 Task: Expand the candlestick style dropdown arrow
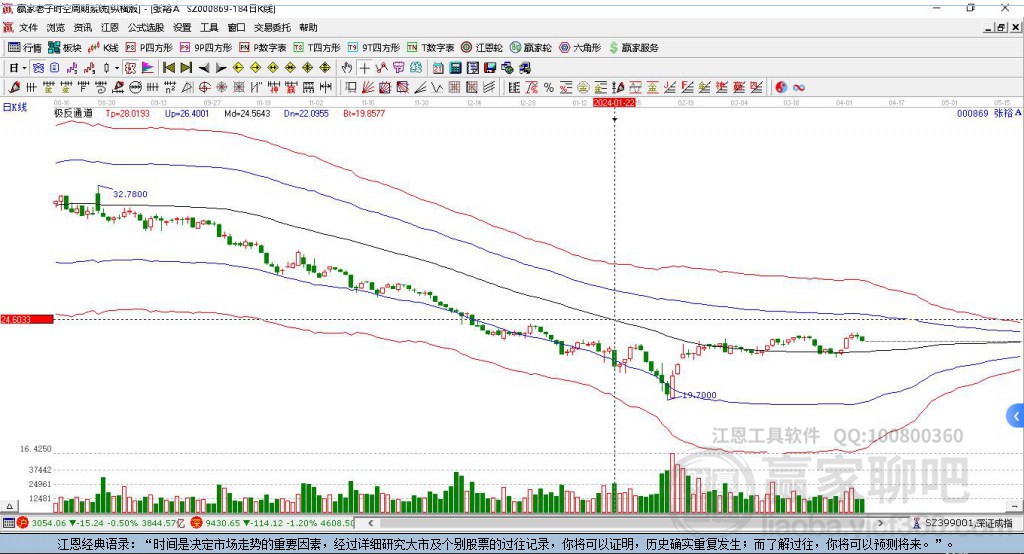tap(117, 68)
